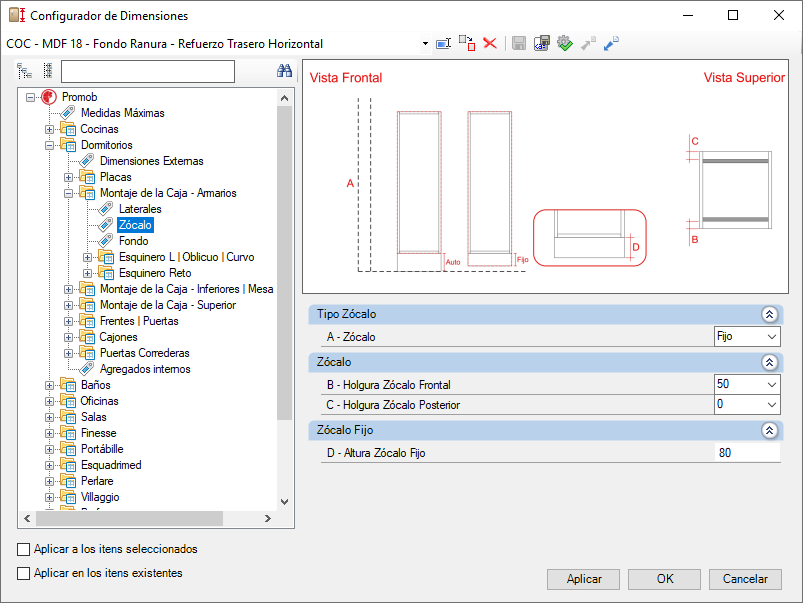Click the rename configuration icon in toolbar

tap(443, 44)
